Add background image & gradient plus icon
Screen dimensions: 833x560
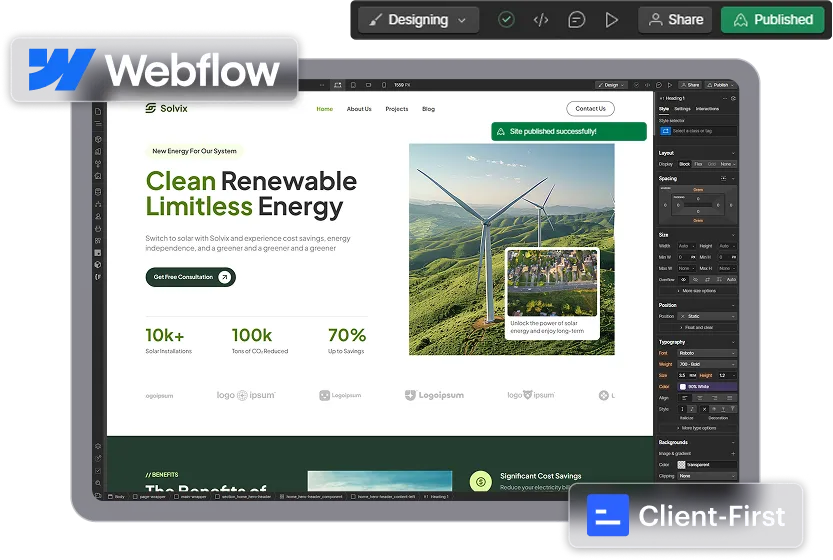pyautogui.click(x=733, y=454)
